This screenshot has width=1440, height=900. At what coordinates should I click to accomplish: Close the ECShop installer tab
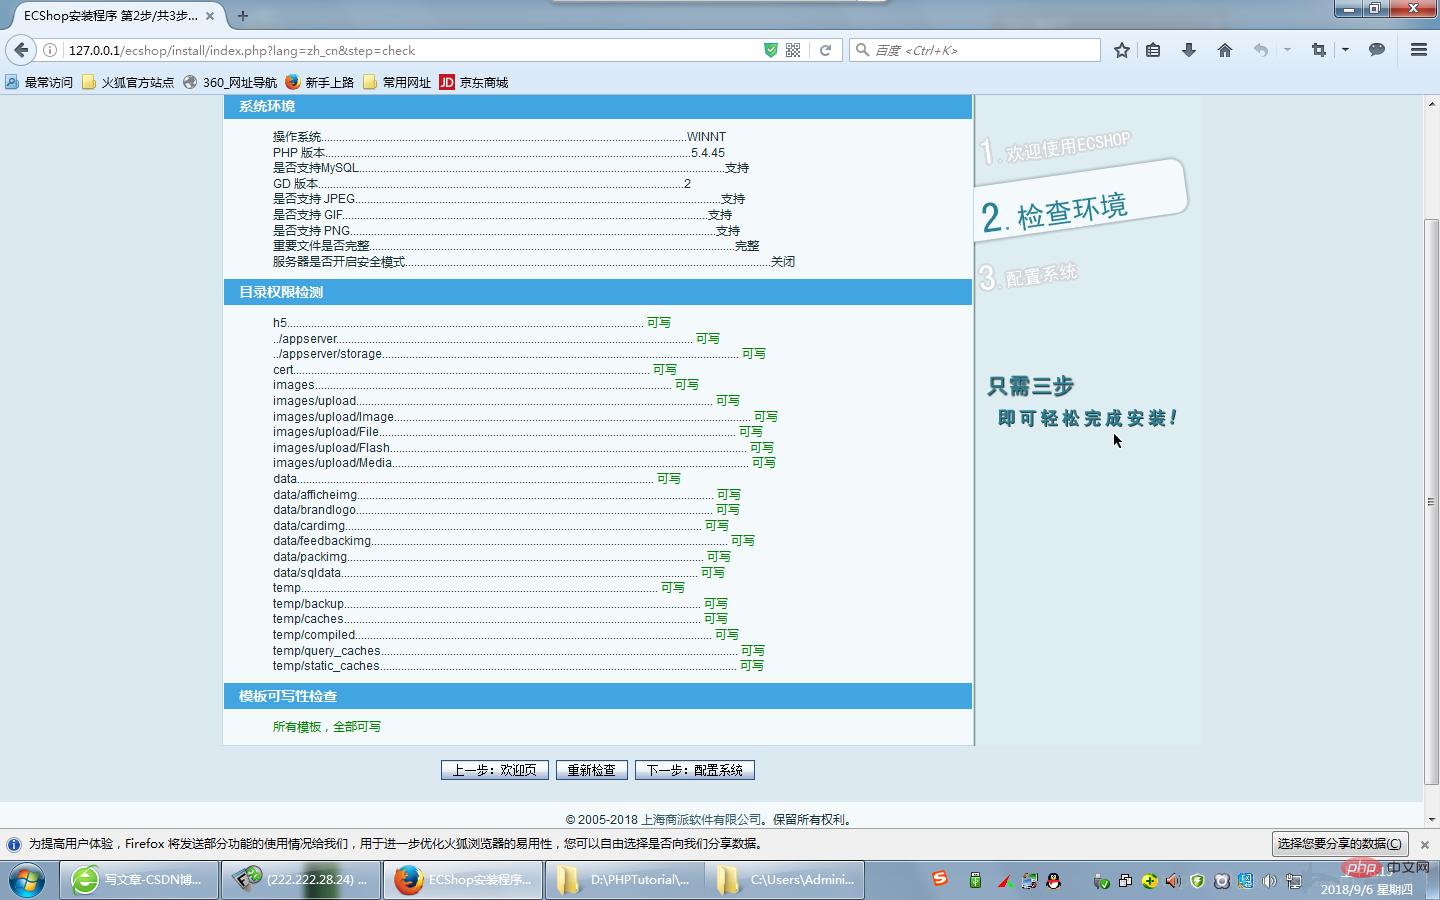click(x=210, y=16)
